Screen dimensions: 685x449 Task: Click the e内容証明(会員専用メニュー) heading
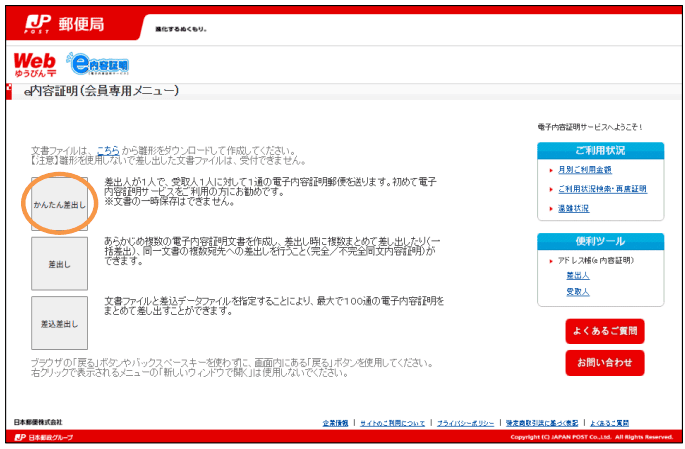coord(101,91)
